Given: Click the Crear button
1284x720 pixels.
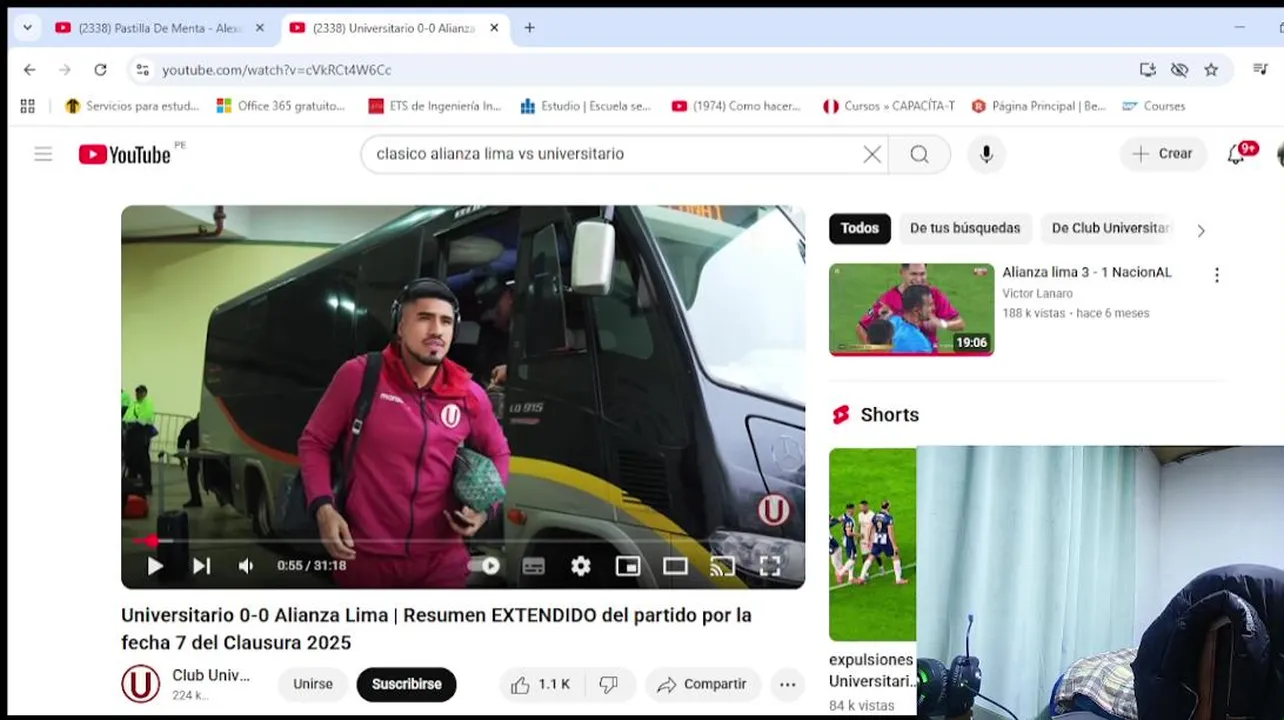Looking at the screenshot, I should click(x=1163, y=154).
